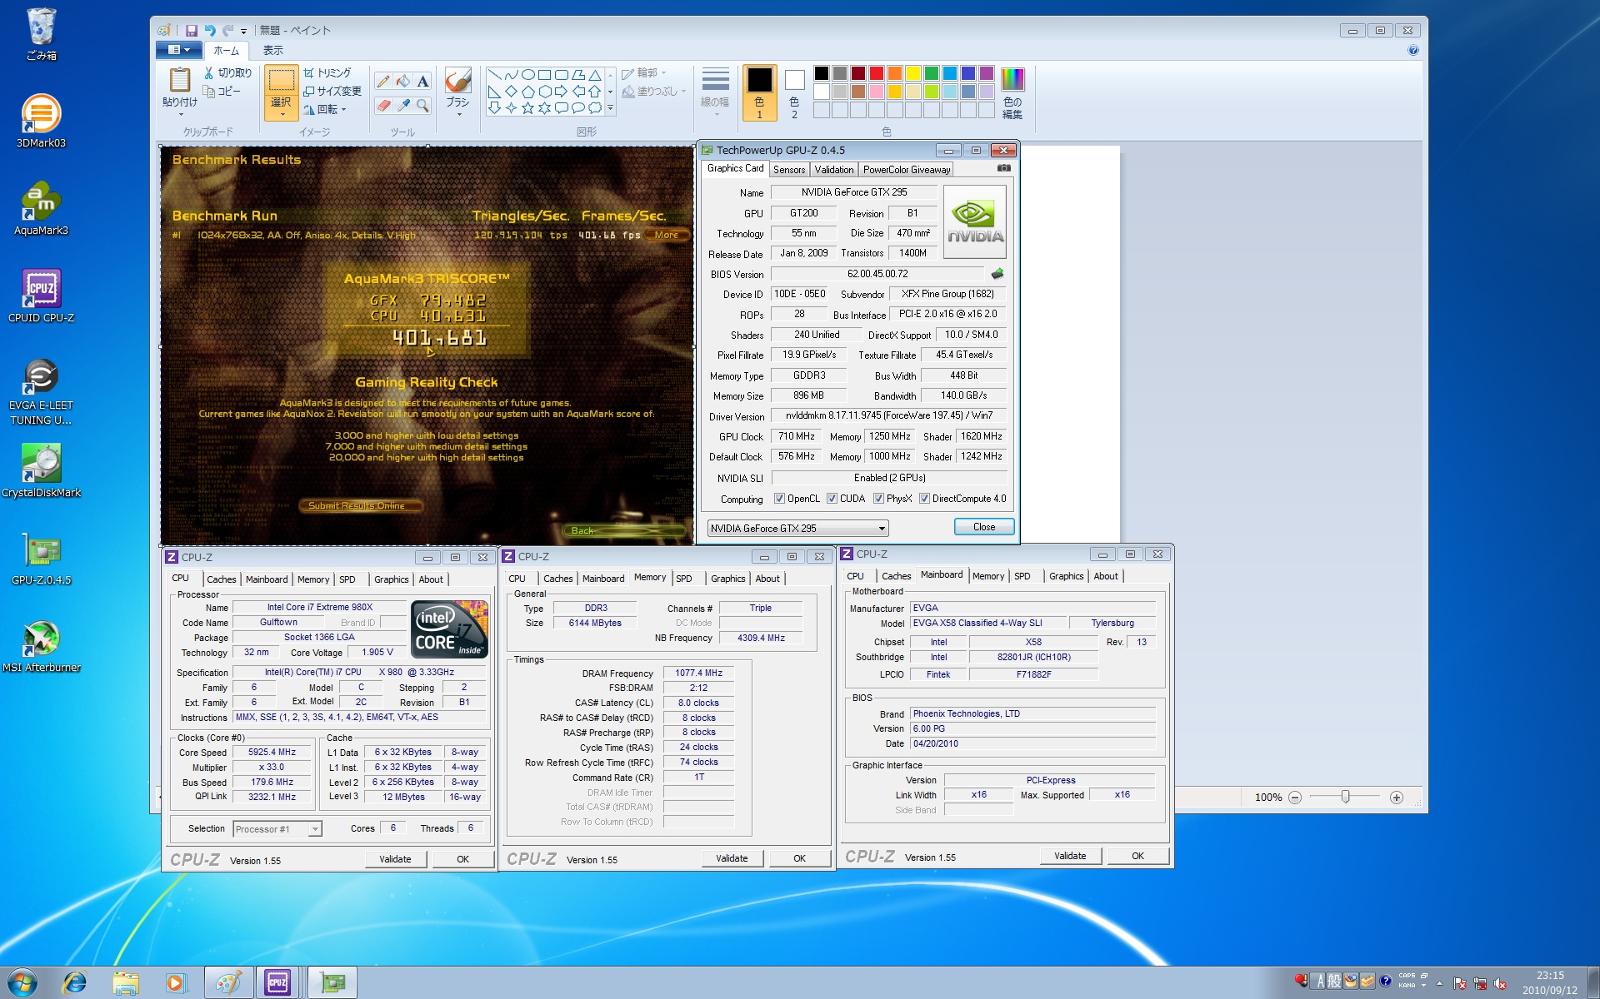Image resolution: width=1600 pixels, height=999 pixels.
Task: Open MSI Afterburner desktop shortcut
Action: pyautogui.click(x=41, y=646)
